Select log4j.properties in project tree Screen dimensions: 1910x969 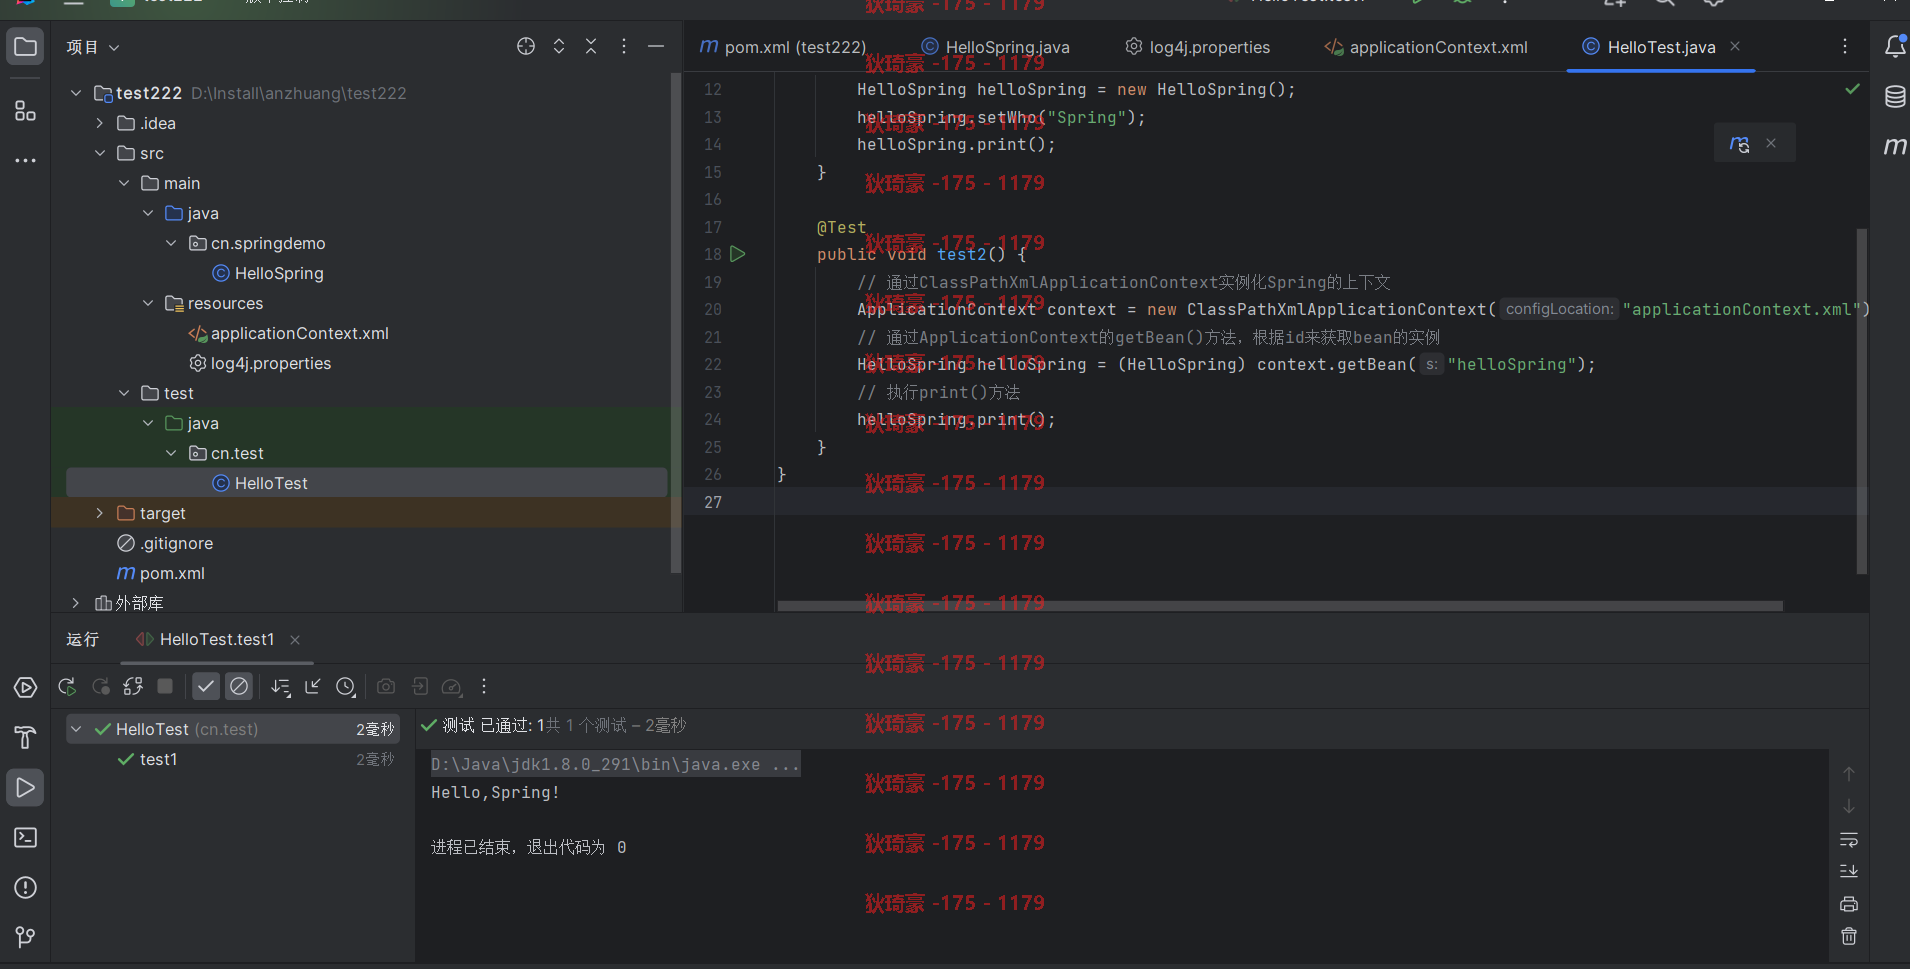260,363
